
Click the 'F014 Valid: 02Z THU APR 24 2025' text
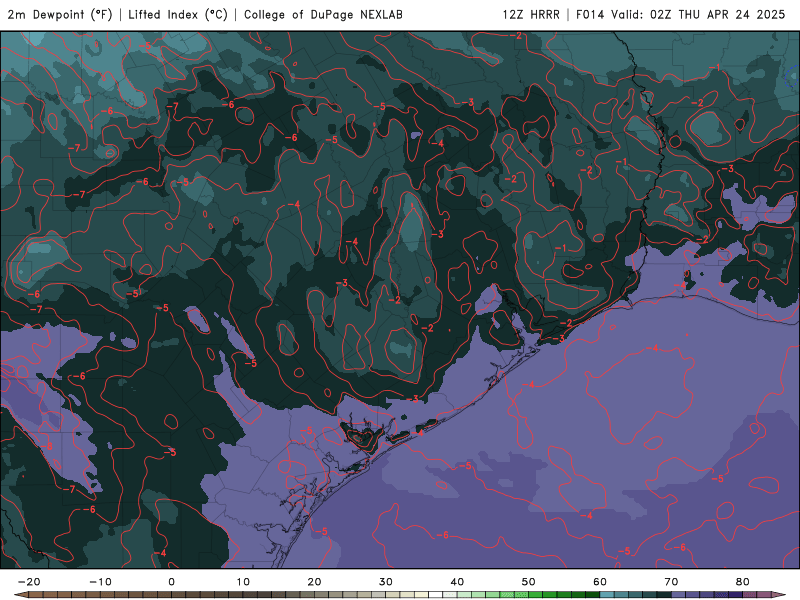[680, 14]
